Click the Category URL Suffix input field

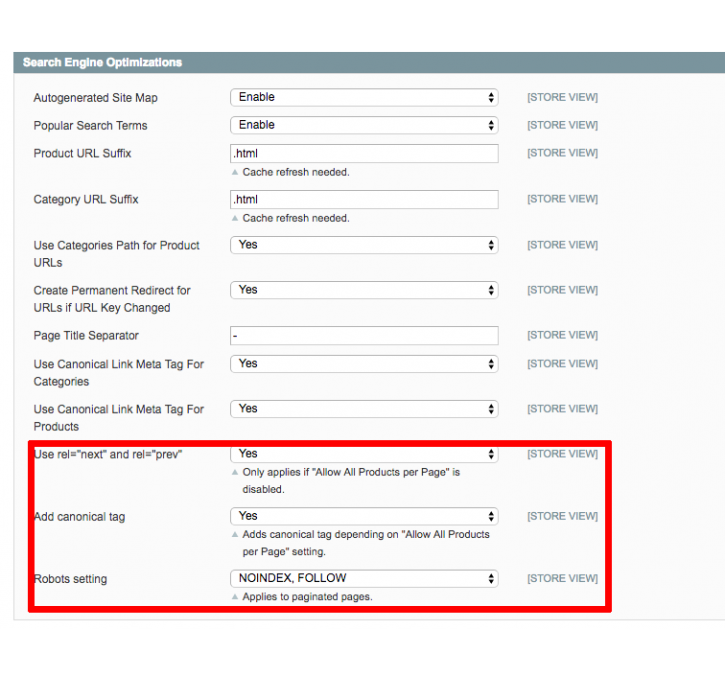pos(364,199)
